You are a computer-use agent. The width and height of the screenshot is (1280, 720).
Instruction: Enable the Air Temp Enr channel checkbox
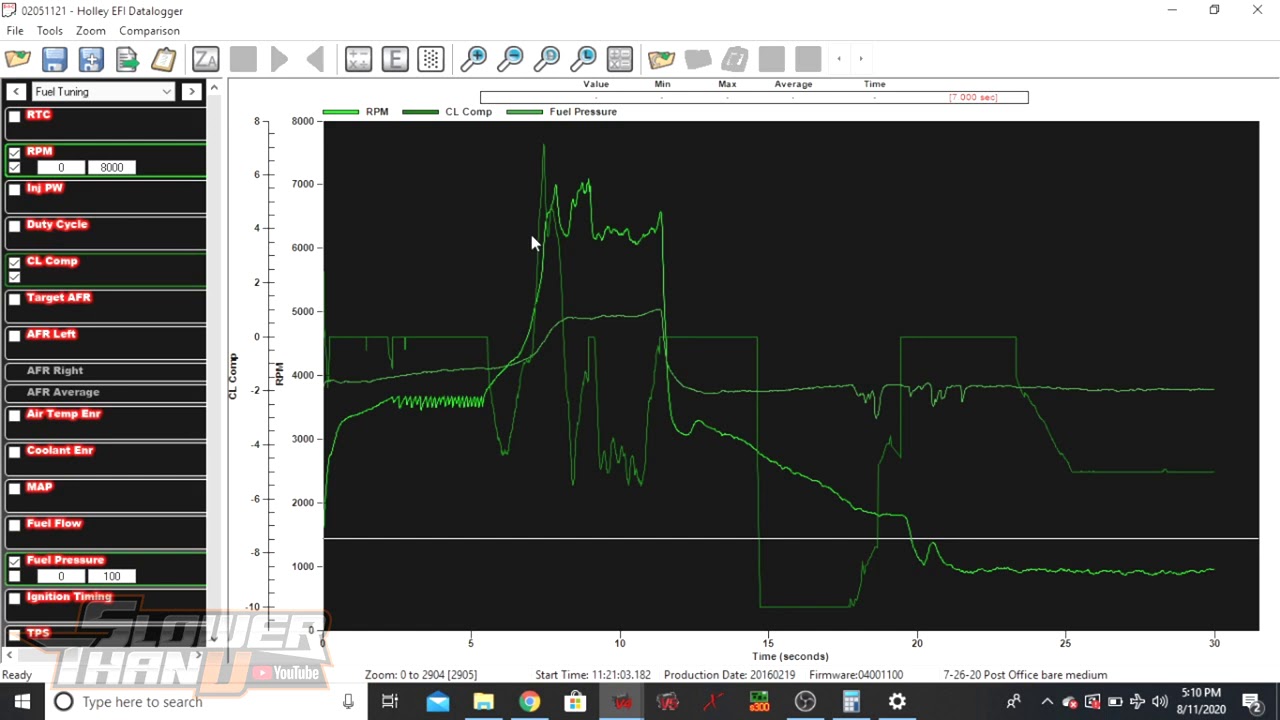click(14, 416)
